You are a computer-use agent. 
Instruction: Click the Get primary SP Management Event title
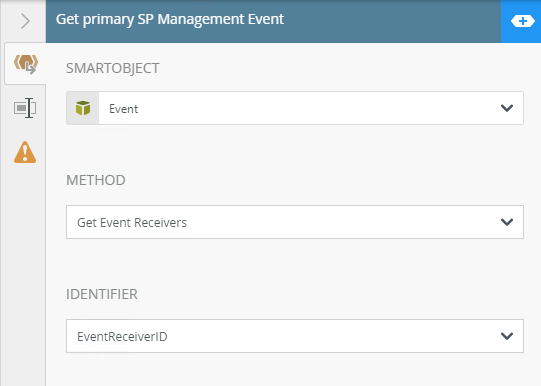pos(170,19)
